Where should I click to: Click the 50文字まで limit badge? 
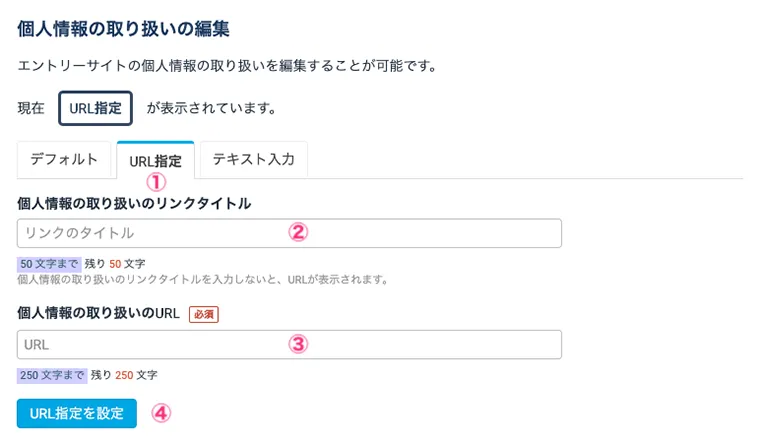[x=46, y=264]
